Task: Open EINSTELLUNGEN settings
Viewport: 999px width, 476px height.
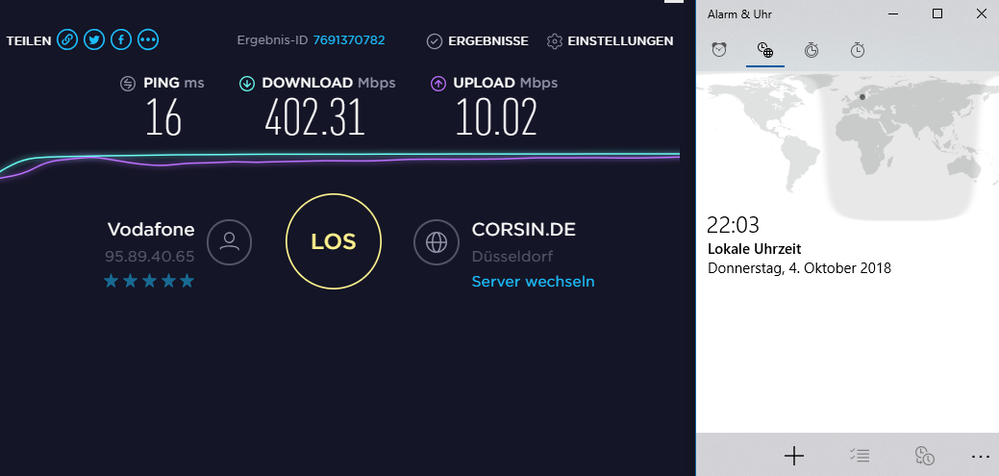Action: tap(609, 41)
